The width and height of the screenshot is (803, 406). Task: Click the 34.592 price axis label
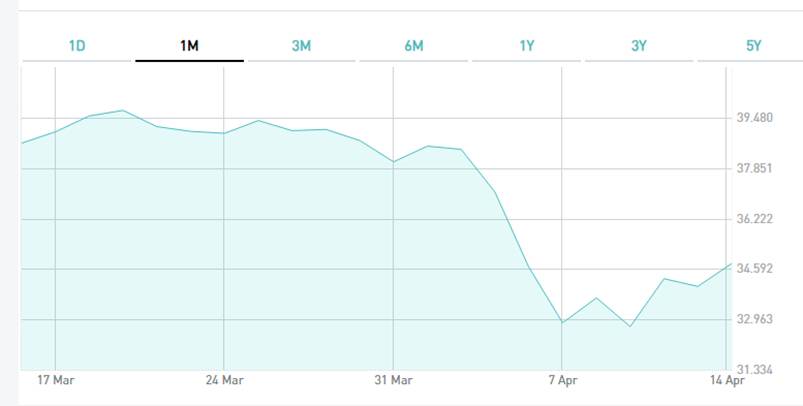click(754, 269)
